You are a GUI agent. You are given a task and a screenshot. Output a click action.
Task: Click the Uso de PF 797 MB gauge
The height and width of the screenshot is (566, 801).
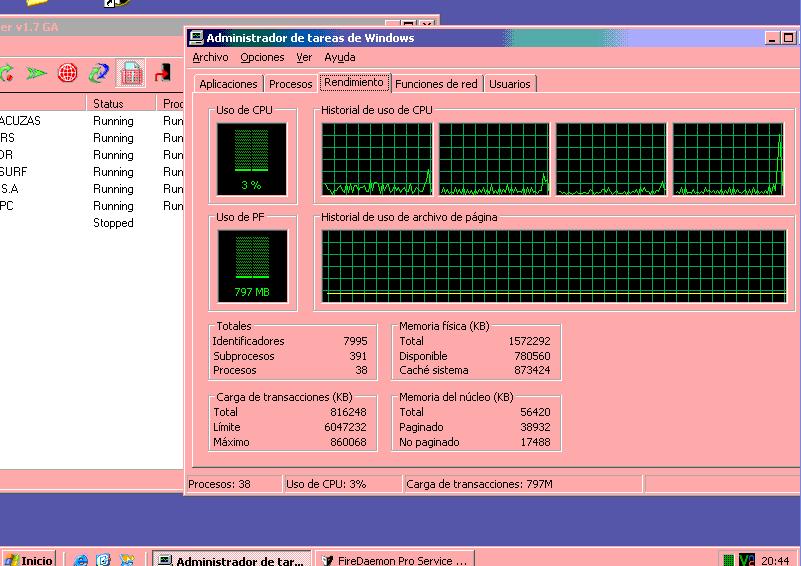click(x=252, y=266)
